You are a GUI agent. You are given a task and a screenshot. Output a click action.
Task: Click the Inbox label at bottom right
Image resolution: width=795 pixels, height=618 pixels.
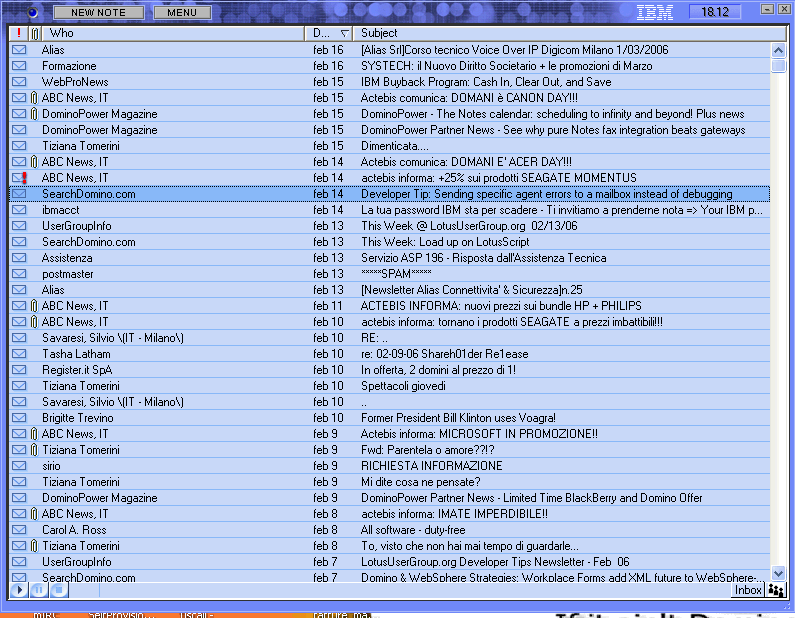coord(748,590)
